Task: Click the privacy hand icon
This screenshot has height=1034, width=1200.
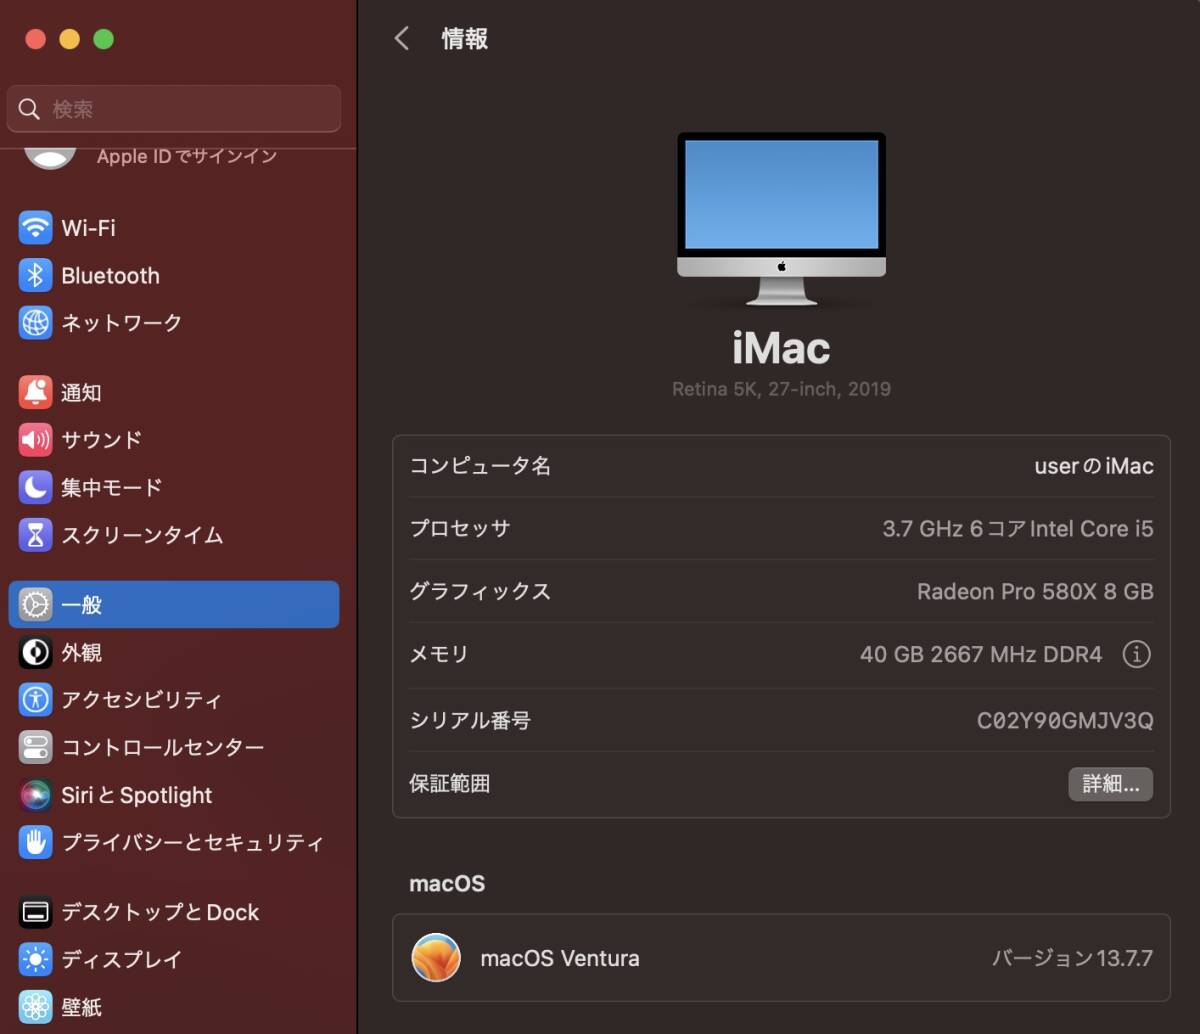Action: (x=35, y=843)
